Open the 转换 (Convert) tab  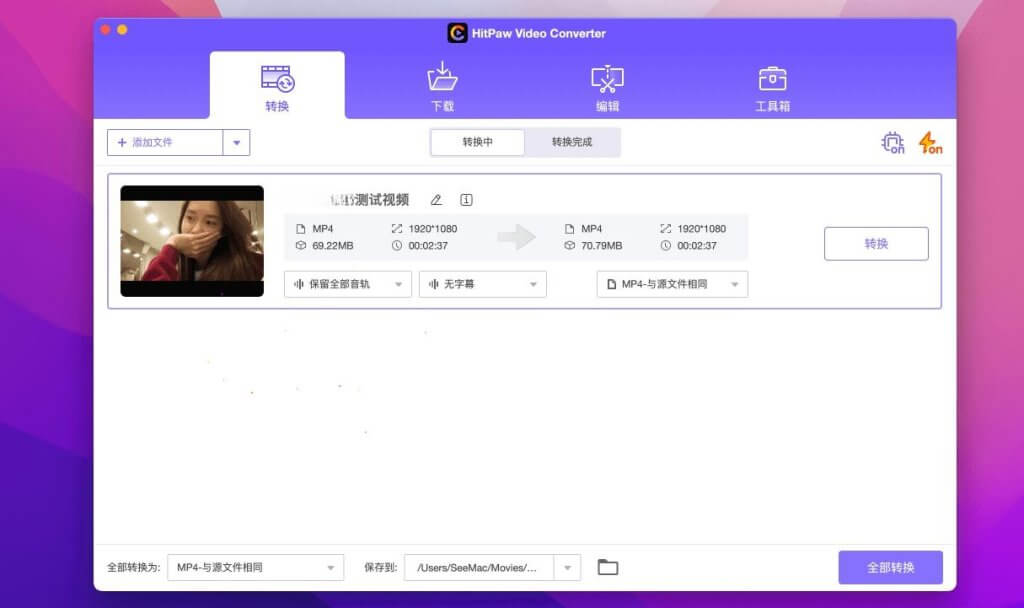[277, 87]
